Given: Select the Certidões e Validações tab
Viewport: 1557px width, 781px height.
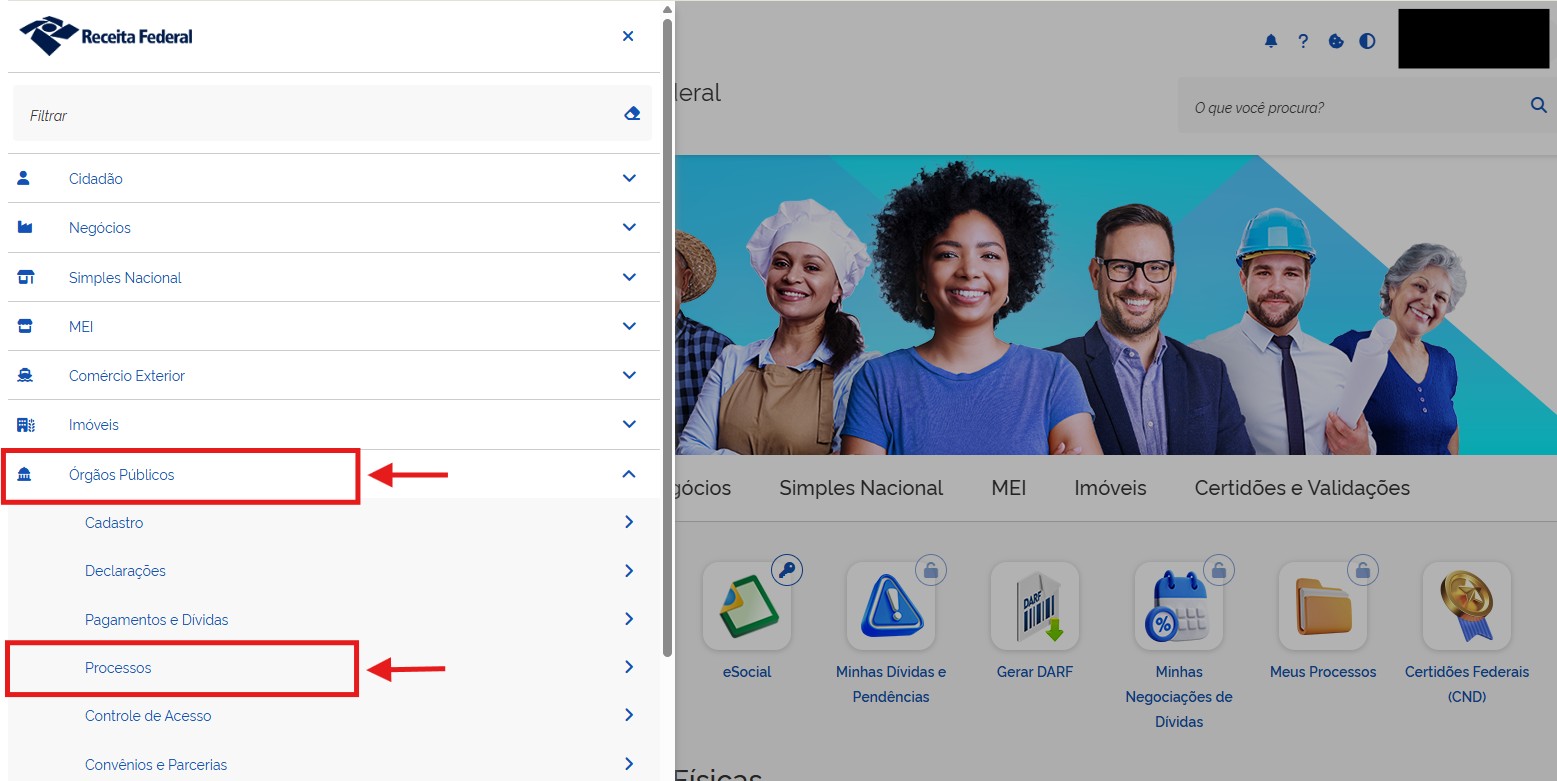Looking at the screenshot, I should click(x=1302, y=488).
